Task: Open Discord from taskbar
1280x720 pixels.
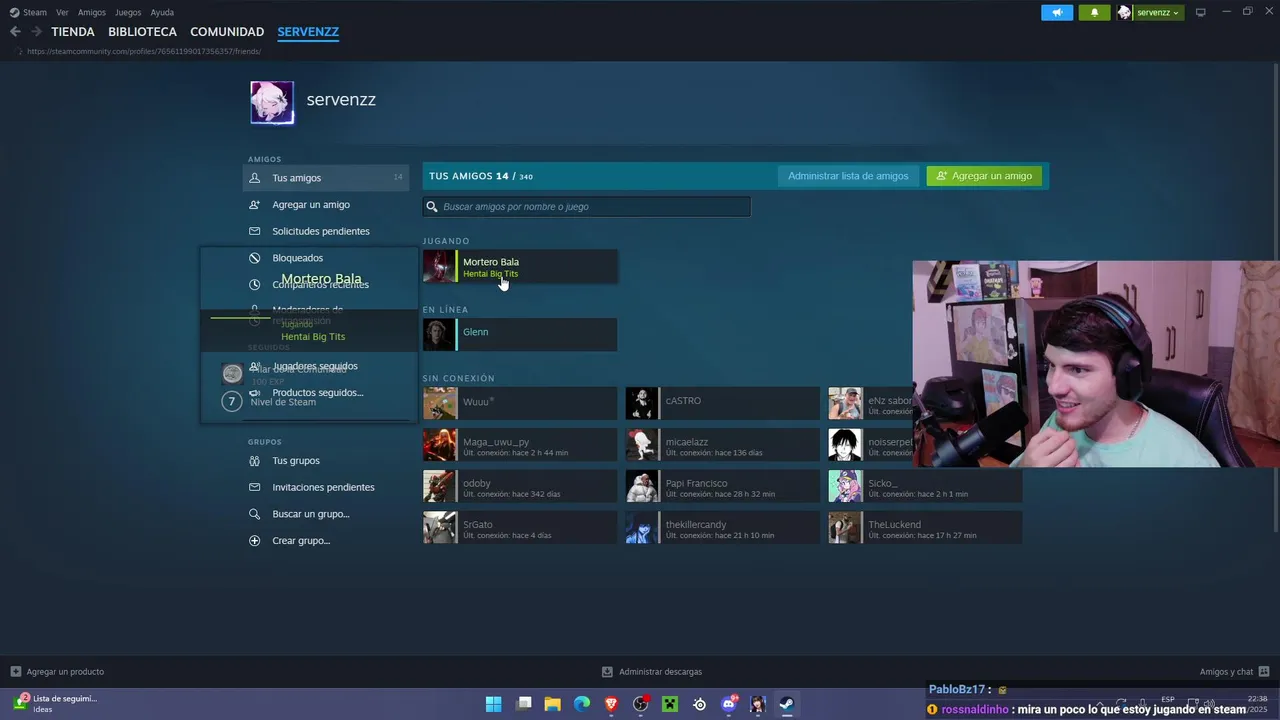Action: coord(729,704)
